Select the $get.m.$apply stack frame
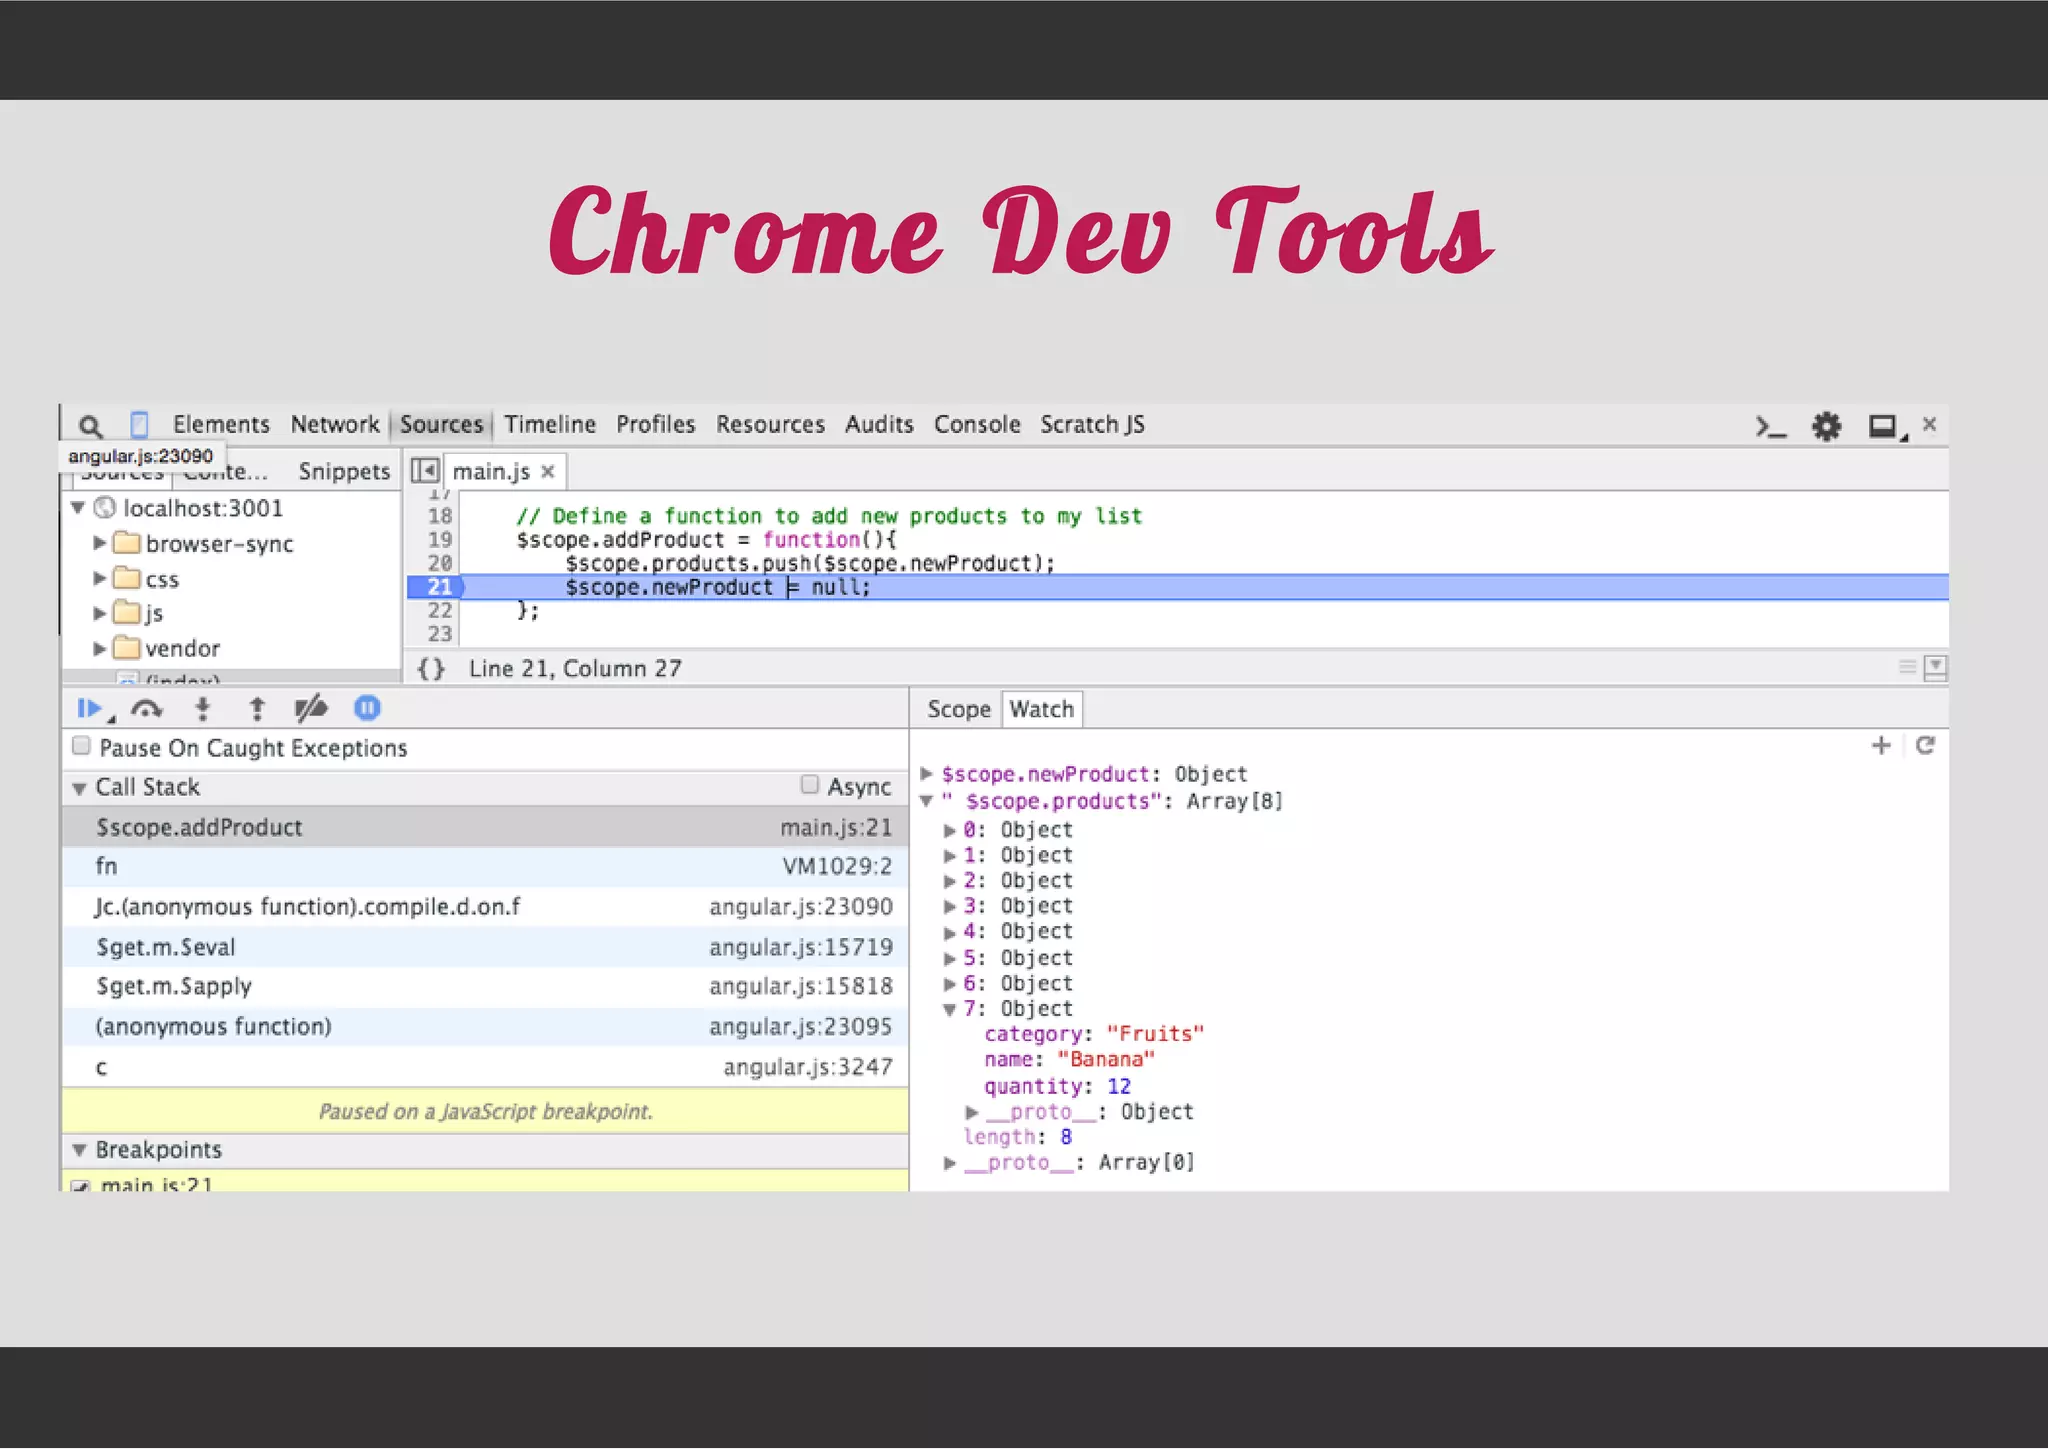 pos(485,986)
